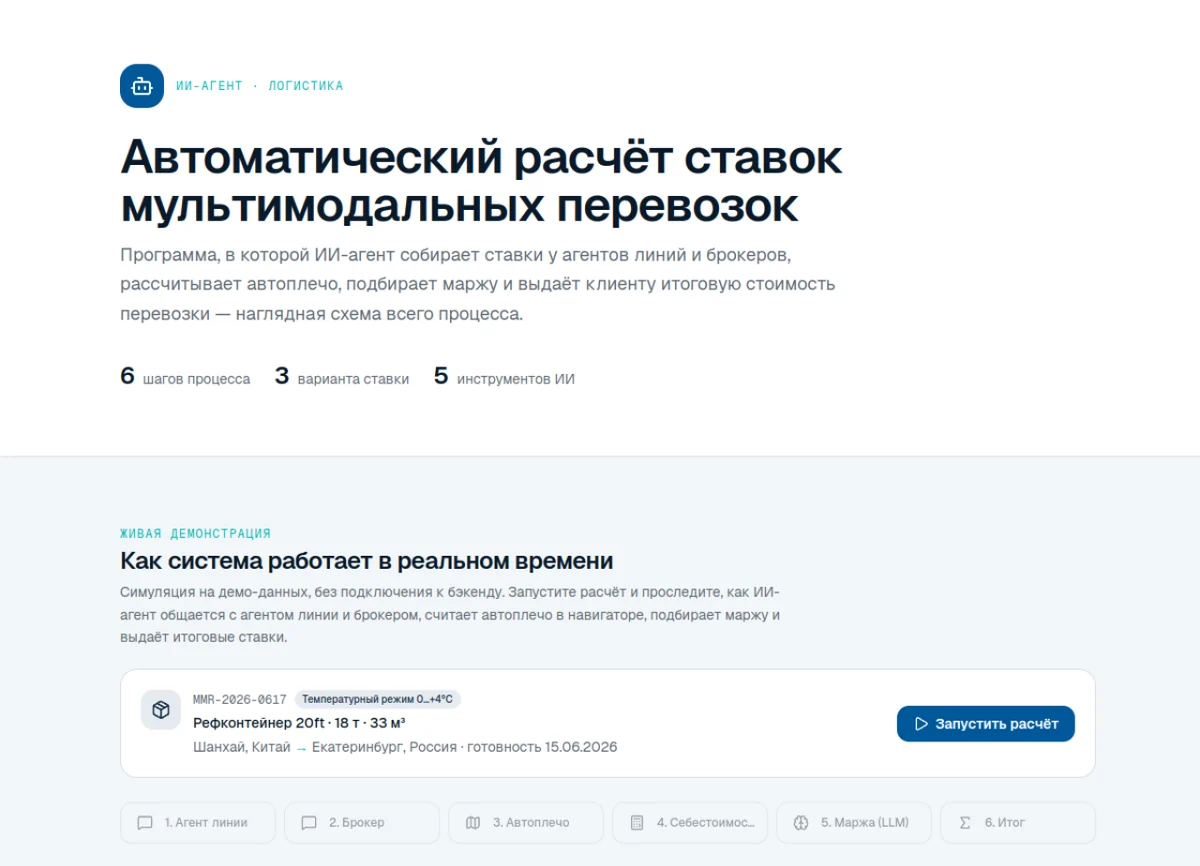Select step 6. Итог

click(x=1018, y=823)
